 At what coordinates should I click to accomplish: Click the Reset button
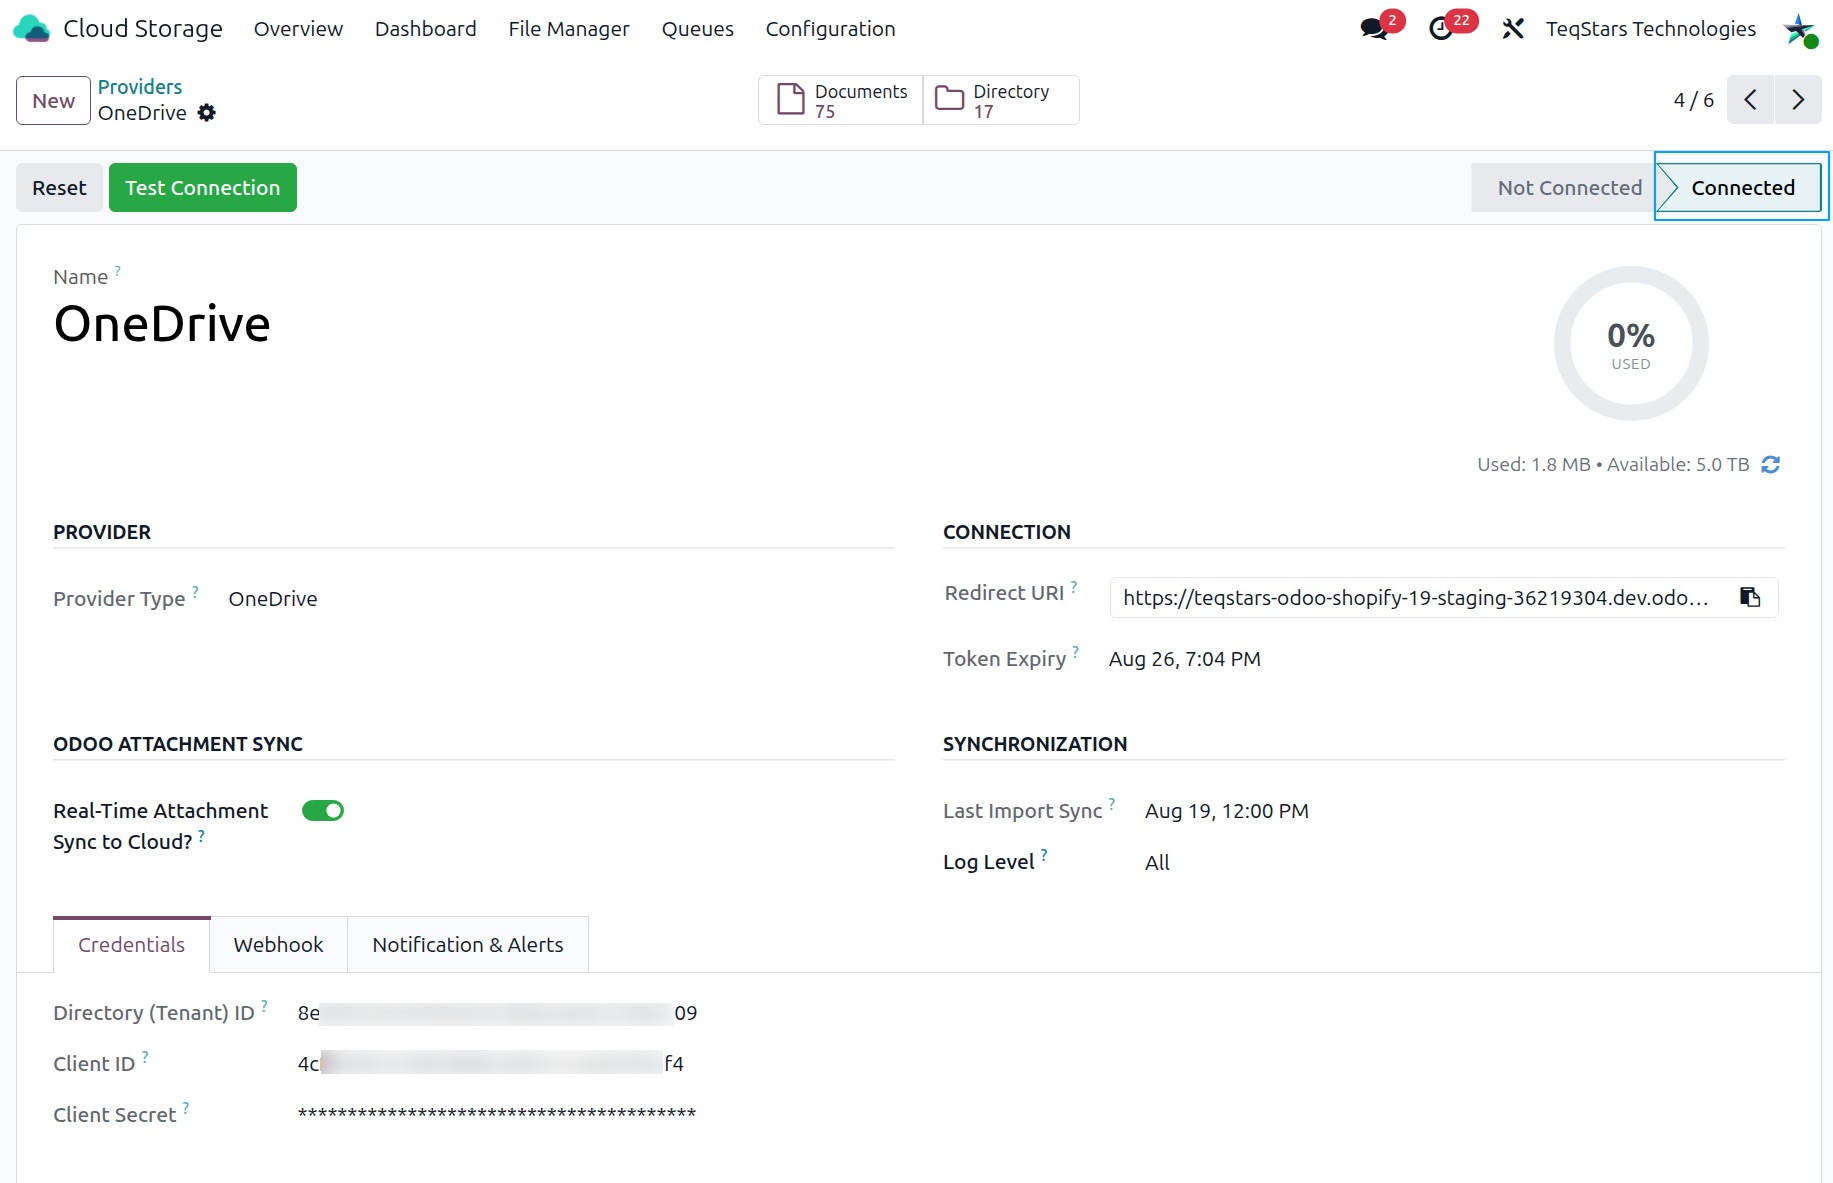point(59,188)
